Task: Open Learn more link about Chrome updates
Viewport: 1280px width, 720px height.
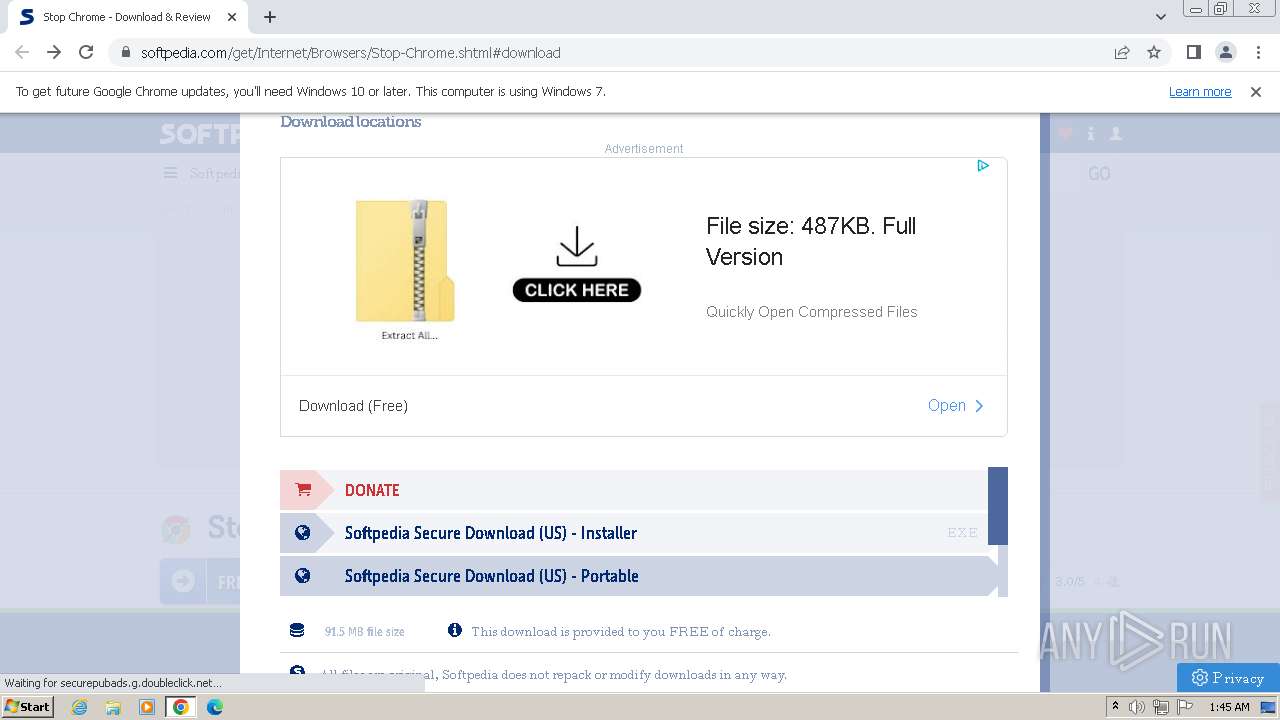Action: [x=1200, y=91]
